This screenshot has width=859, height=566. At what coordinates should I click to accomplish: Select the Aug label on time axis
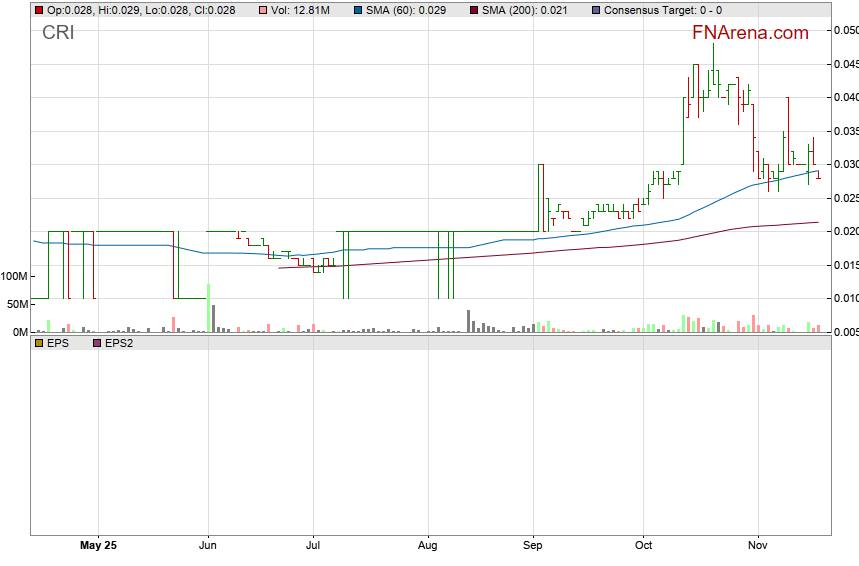(x=428, y=546)
